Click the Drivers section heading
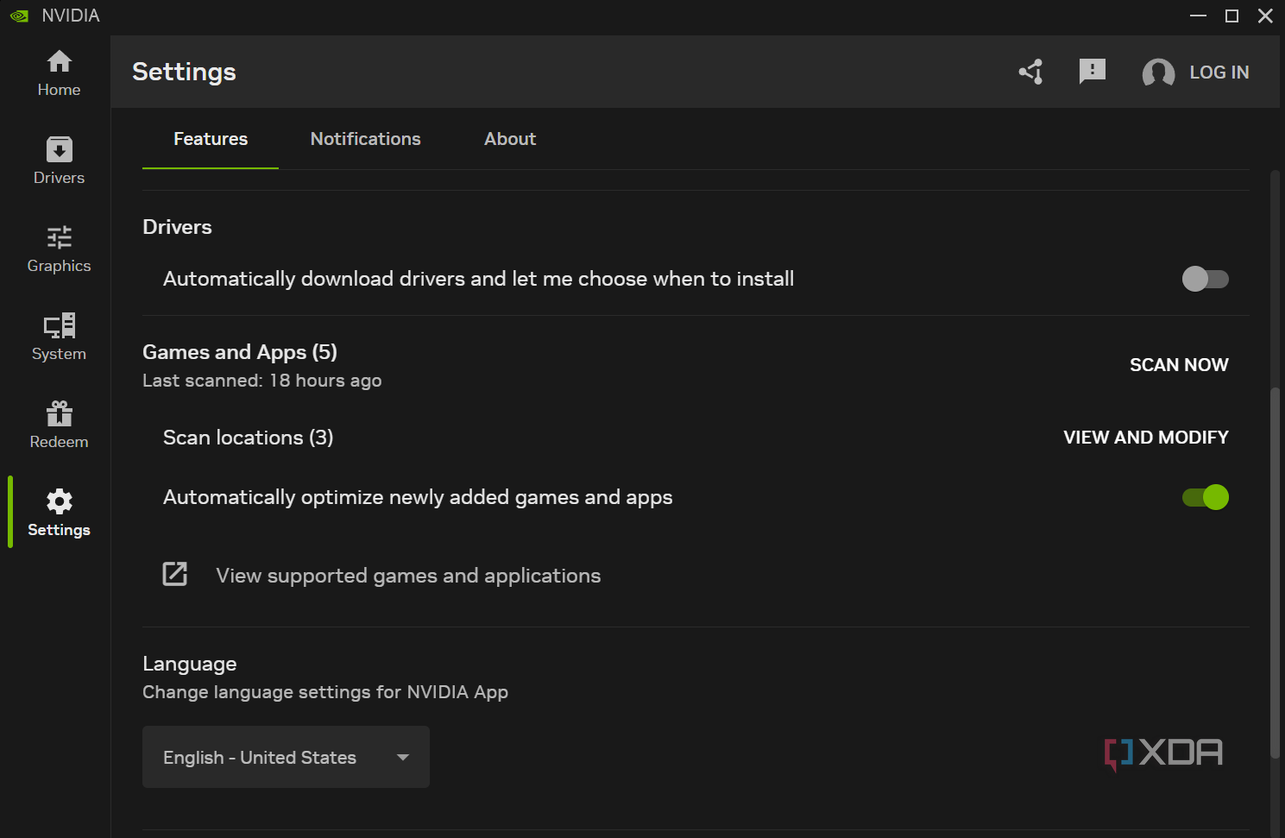 click(x=177, y=227)
